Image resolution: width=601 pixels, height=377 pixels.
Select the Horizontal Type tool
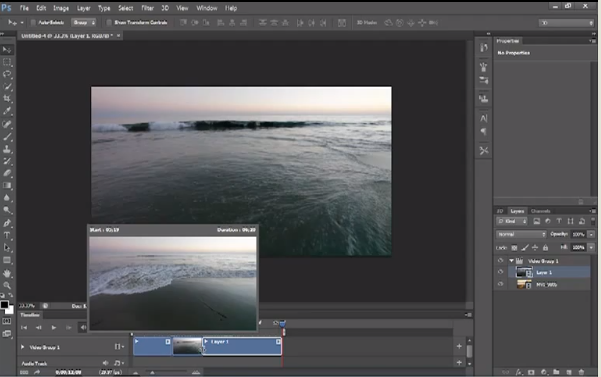[x=7, y=235]
